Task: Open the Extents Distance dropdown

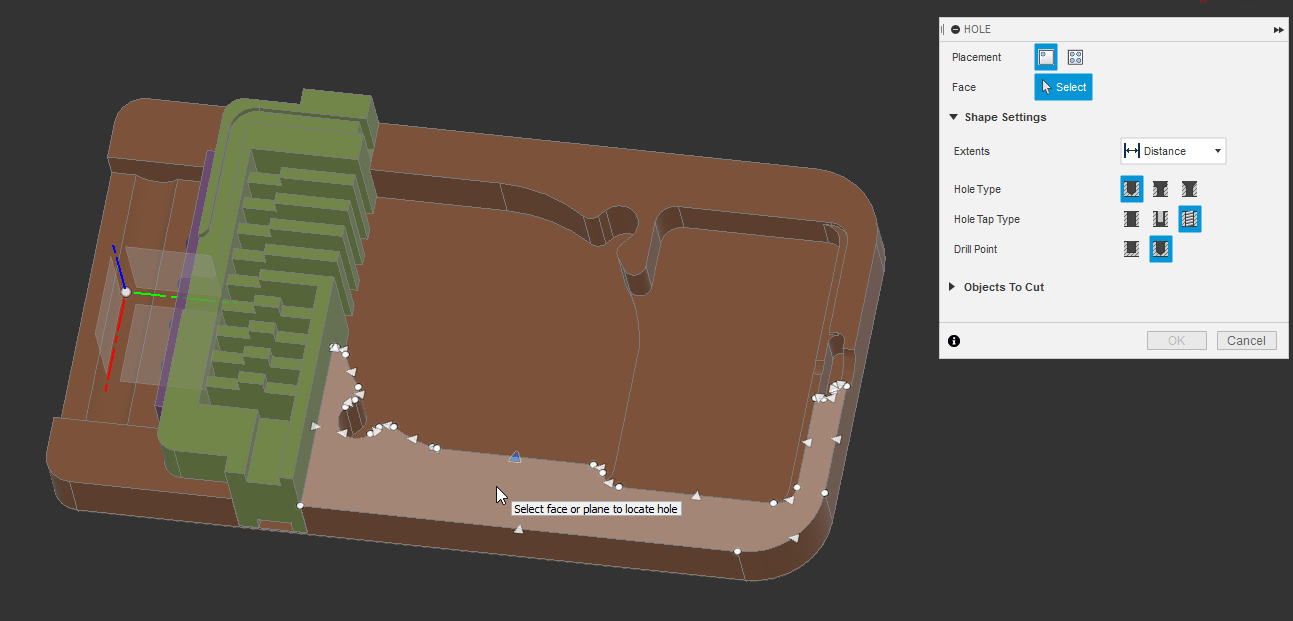Action: (1173, 151)
